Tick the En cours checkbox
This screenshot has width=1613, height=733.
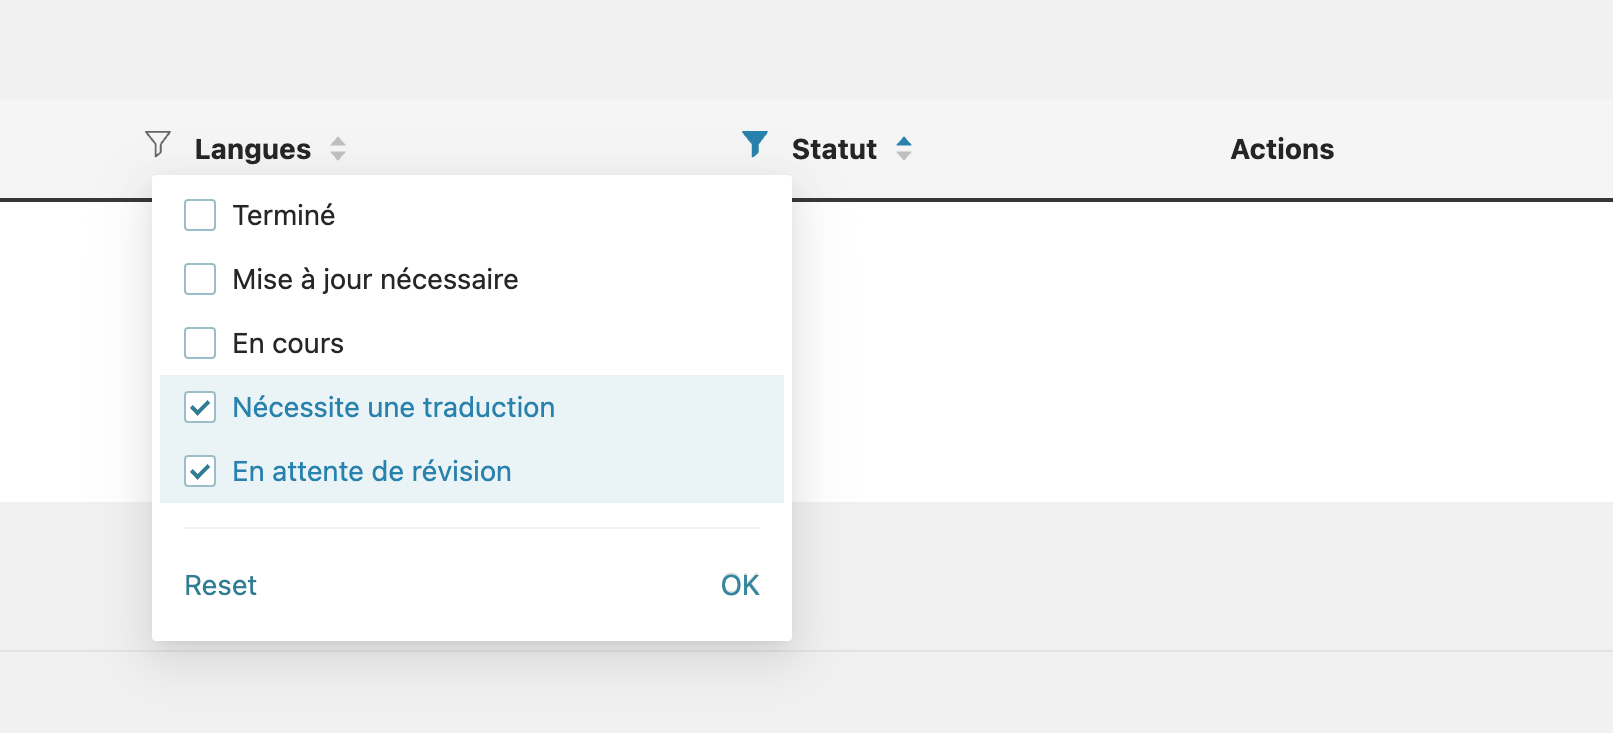pyautogui.click(x=200, y=343)
